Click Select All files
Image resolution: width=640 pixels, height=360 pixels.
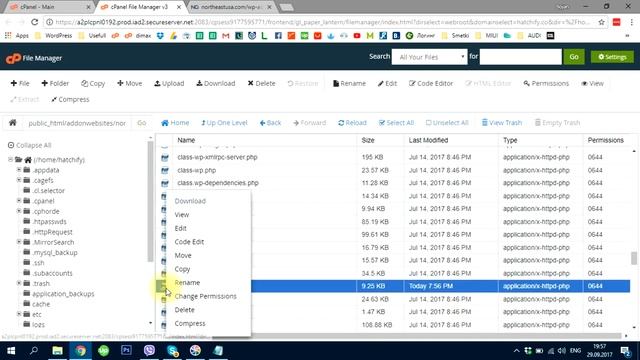coord(396,123)
